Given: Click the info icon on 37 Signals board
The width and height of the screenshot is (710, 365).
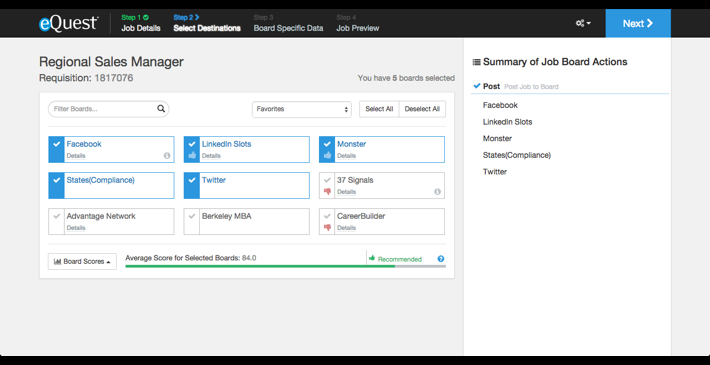Looking at the screenshot, I should (x=437, y=192).
